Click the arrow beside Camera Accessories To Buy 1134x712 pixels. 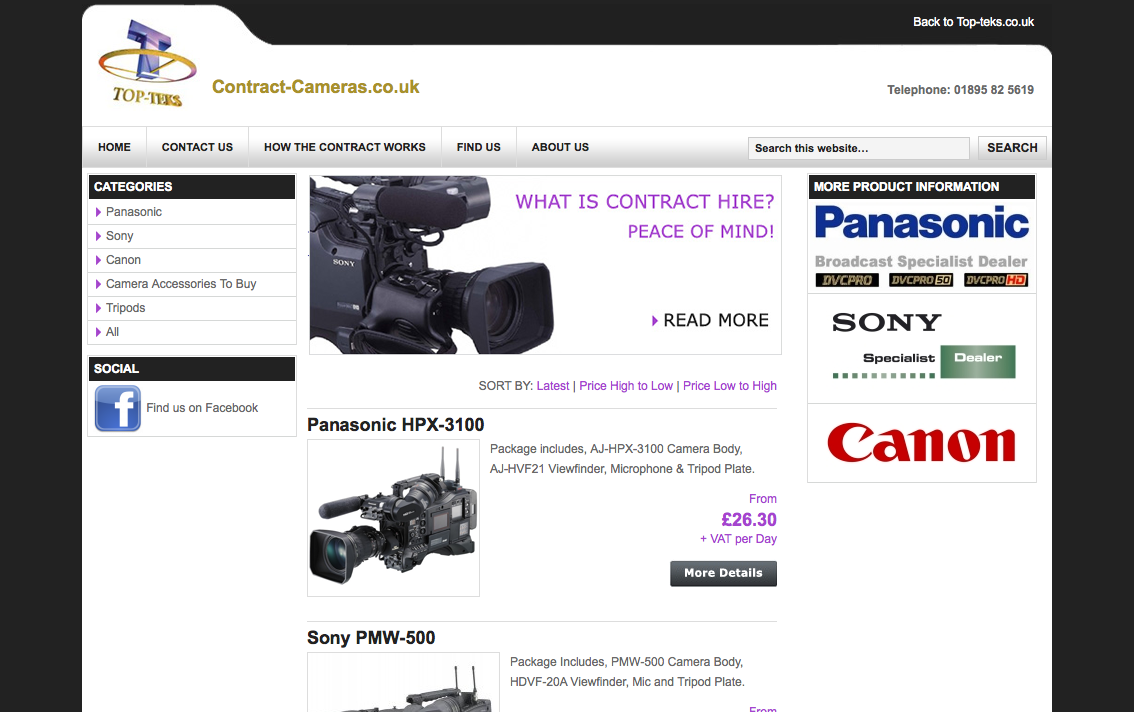98,284
